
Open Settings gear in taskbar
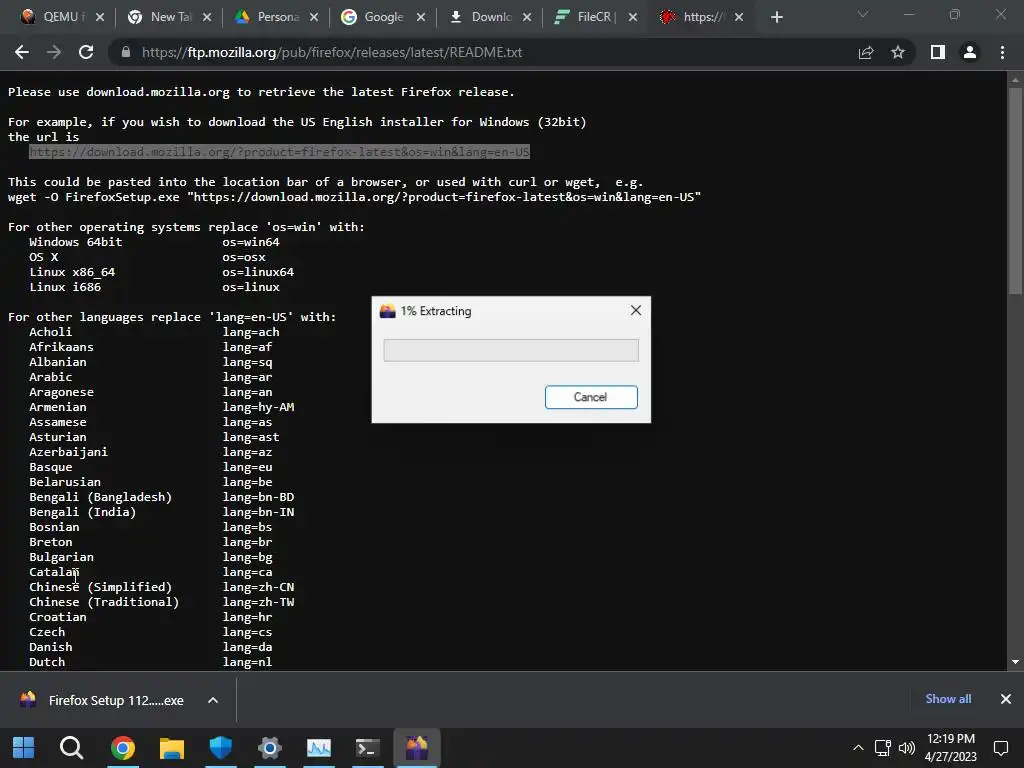click(269, 748)
